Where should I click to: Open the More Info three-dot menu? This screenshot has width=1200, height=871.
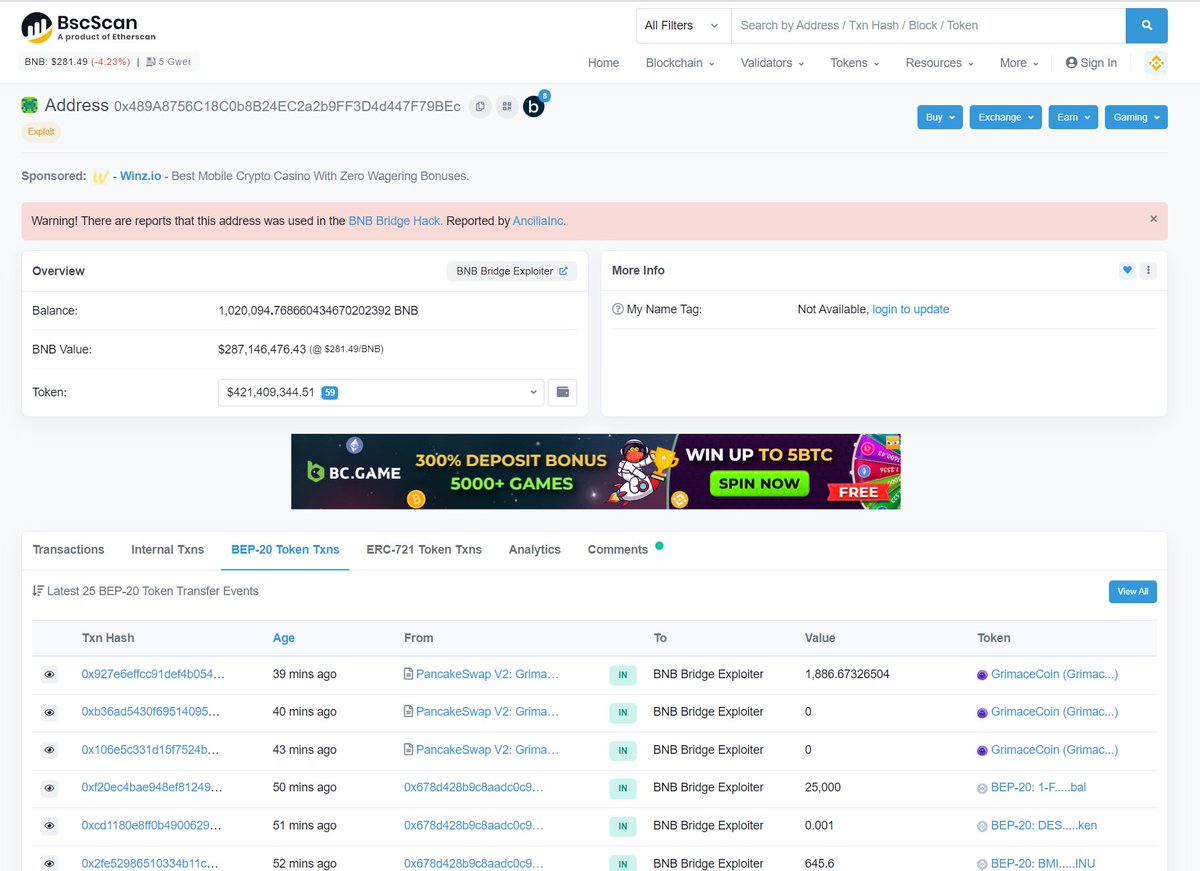point(1148,270)
